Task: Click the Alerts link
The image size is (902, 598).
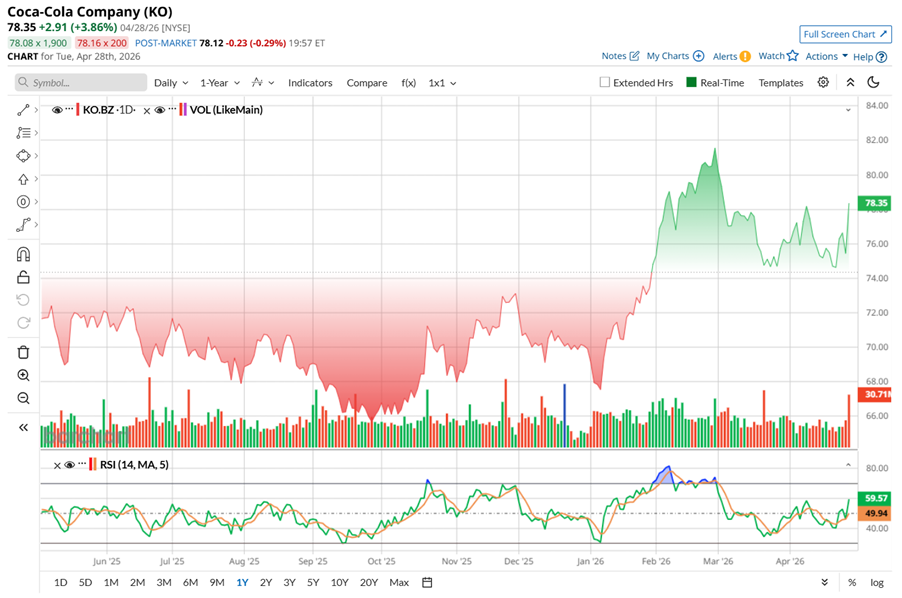Action: point(725,56)
